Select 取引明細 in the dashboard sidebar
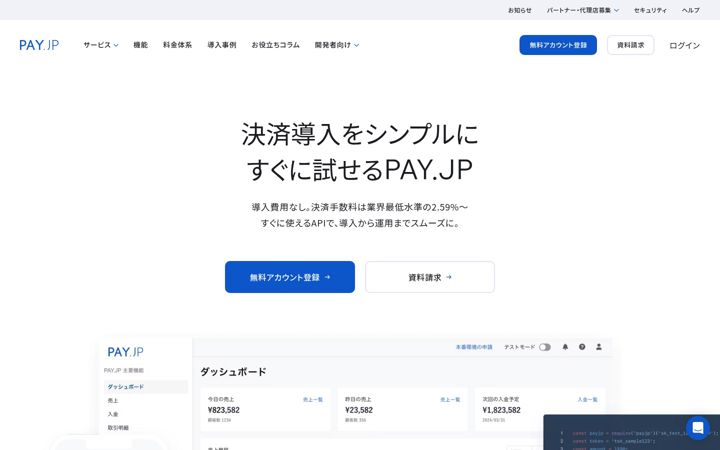Screen dimensions: 720x450 (x=118, y=428)
